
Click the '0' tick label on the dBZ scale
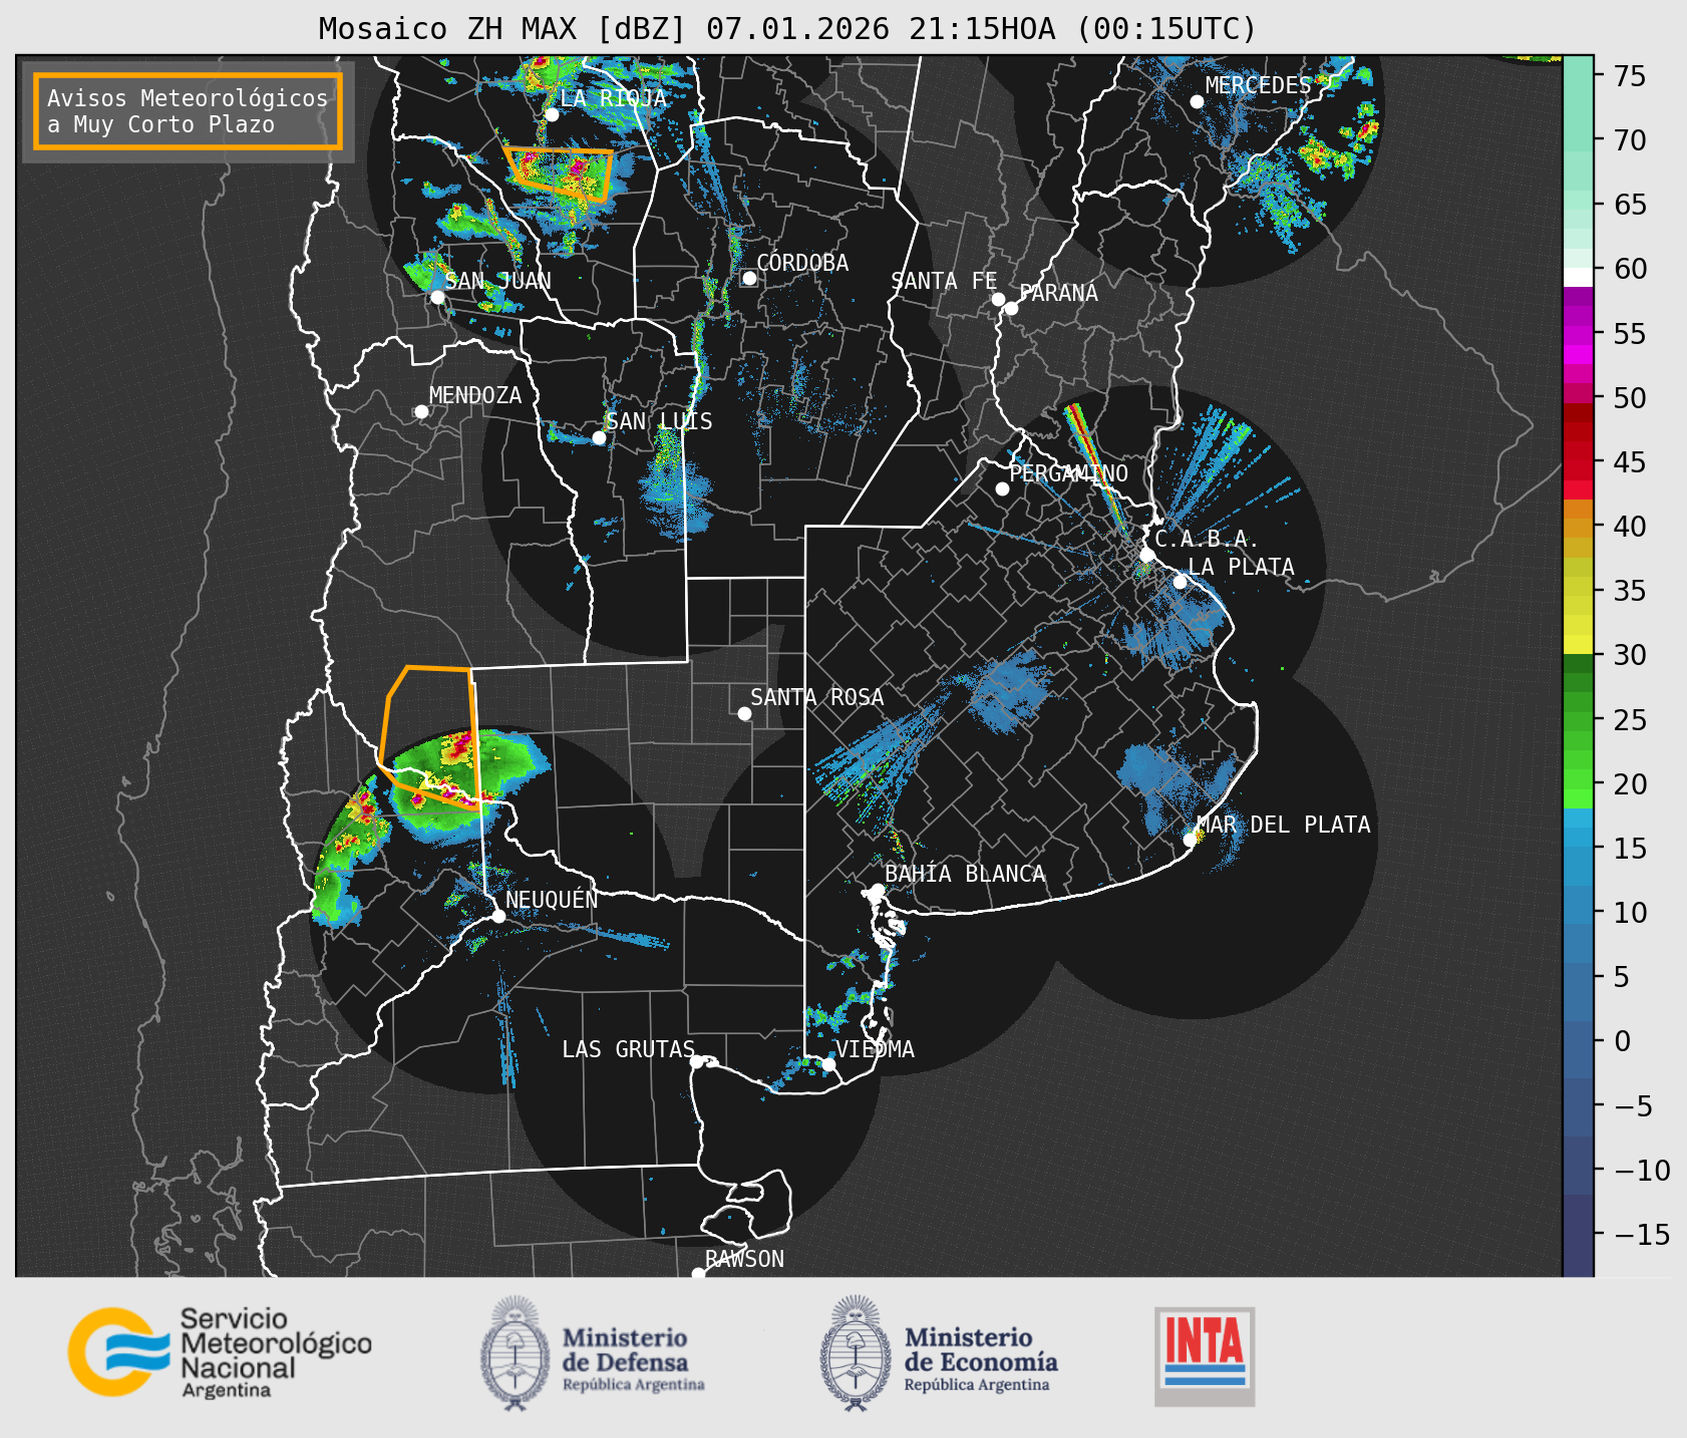pyautogui.click(x=1621, y=1041)
